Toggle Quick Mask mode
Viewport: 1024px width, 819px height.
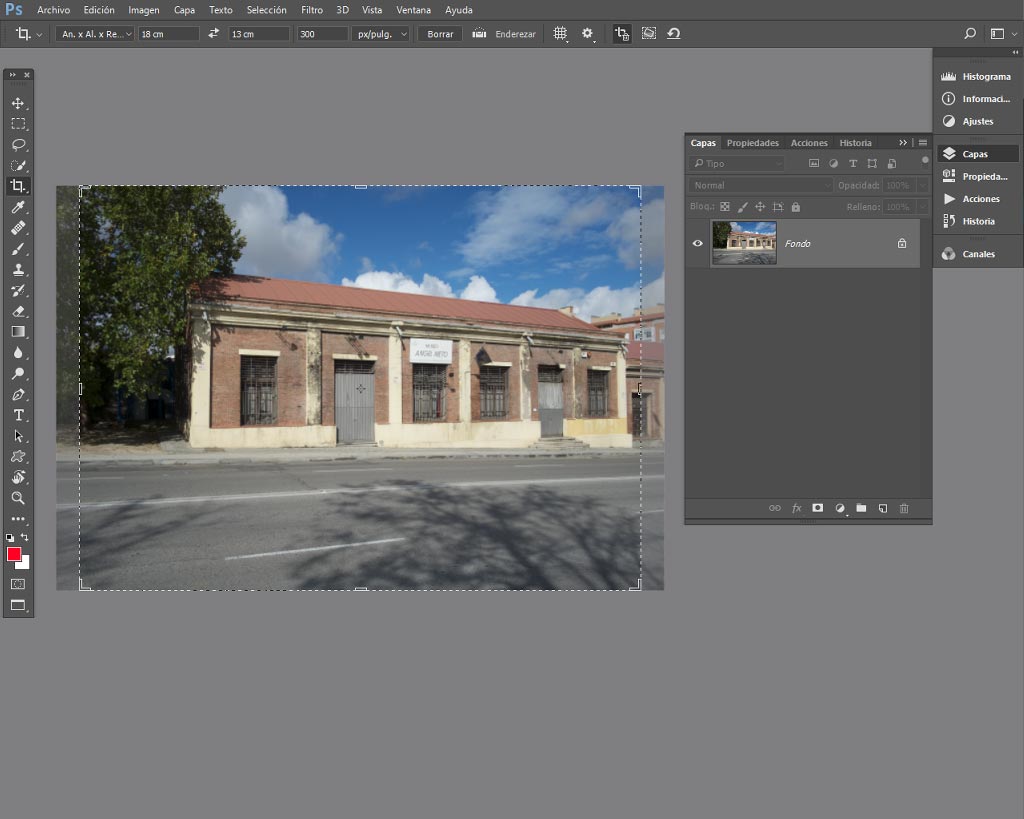[18, 584]
